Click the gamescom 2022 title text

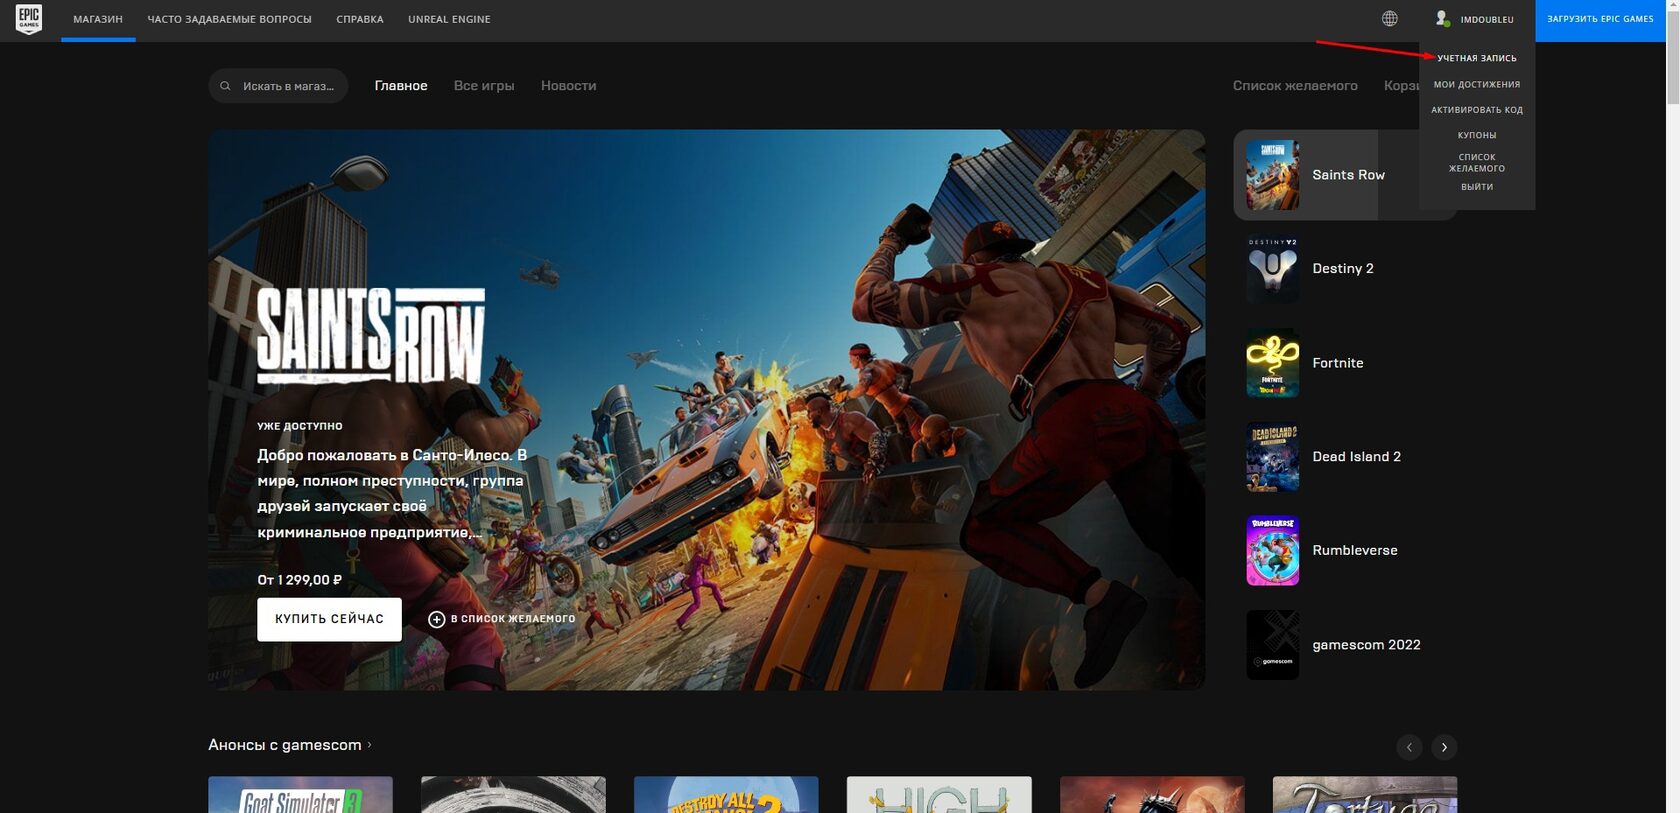tap(1366, 645)
